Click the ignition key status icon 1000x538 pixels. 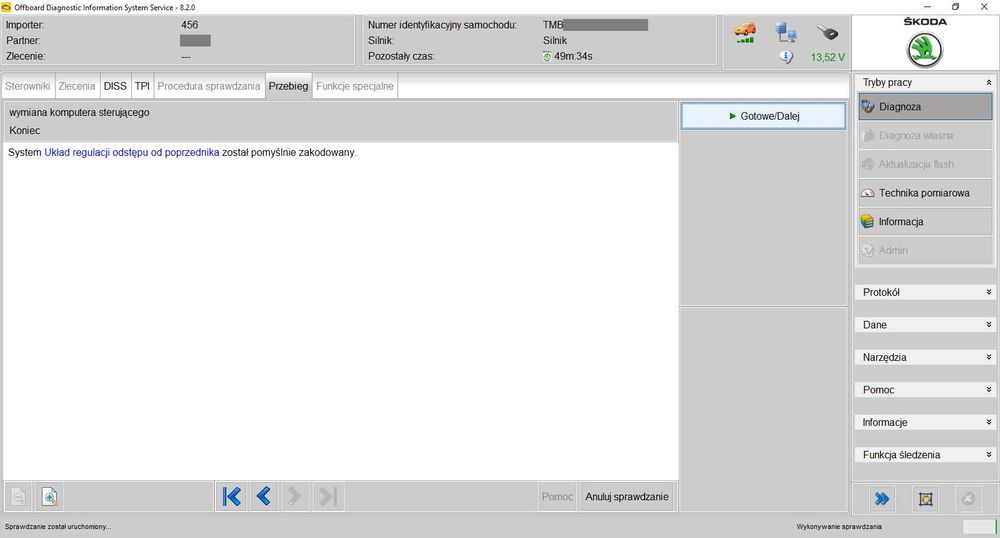(827, 32)
